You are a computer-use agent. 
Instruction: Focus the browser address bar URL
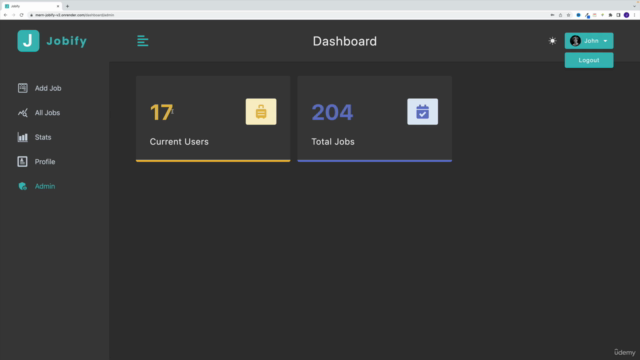[x=74, y=15]
